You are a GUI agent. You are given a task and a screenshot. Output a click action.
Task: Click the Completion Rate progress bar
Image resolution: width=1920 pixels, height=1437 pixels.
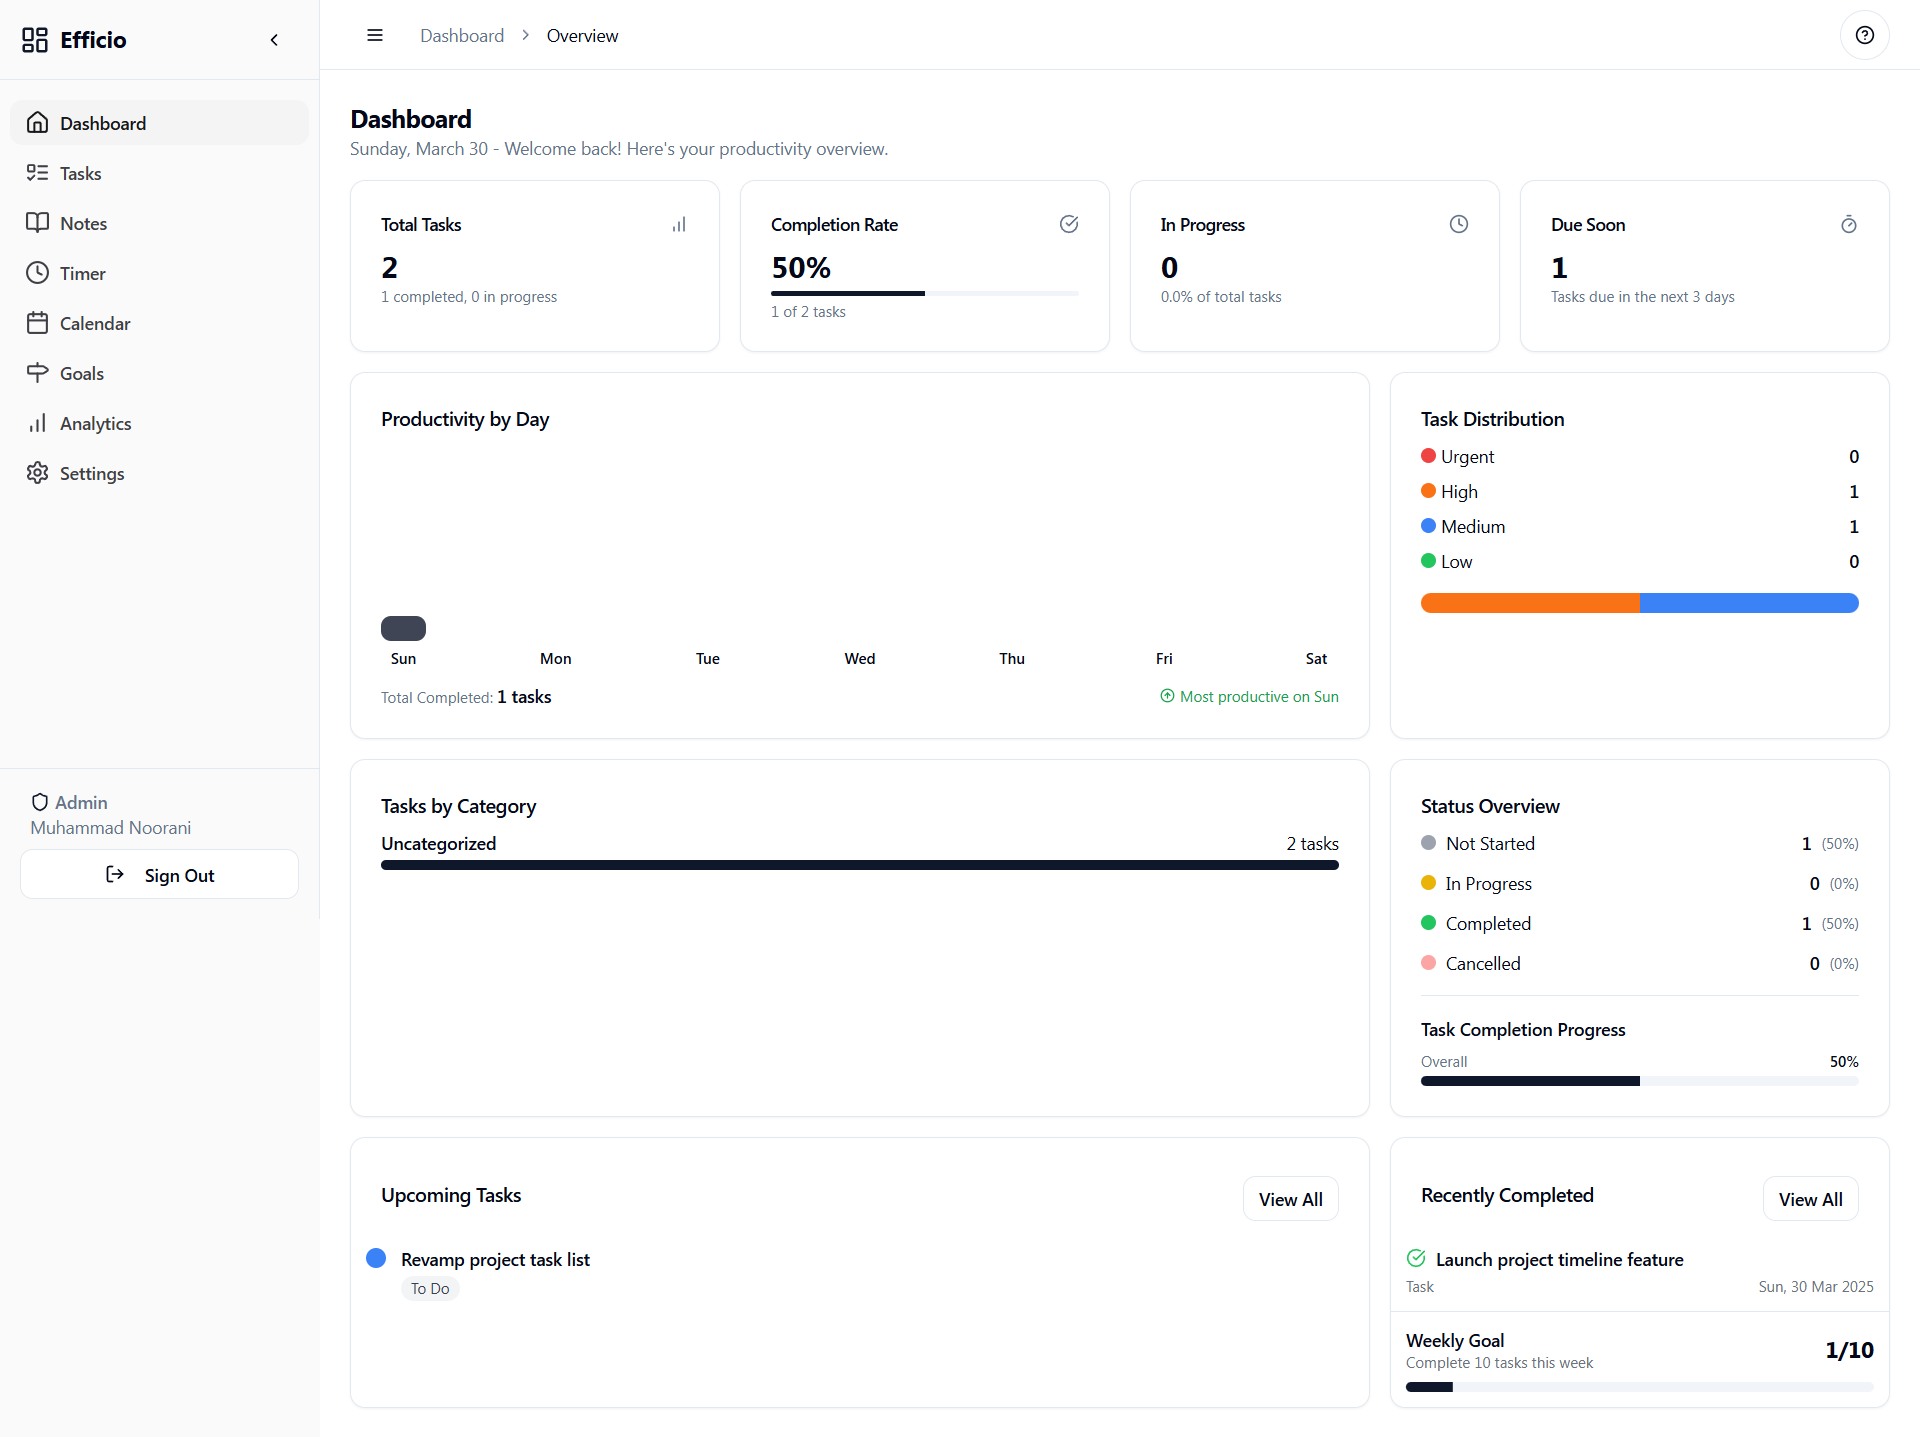coord(925,293)
